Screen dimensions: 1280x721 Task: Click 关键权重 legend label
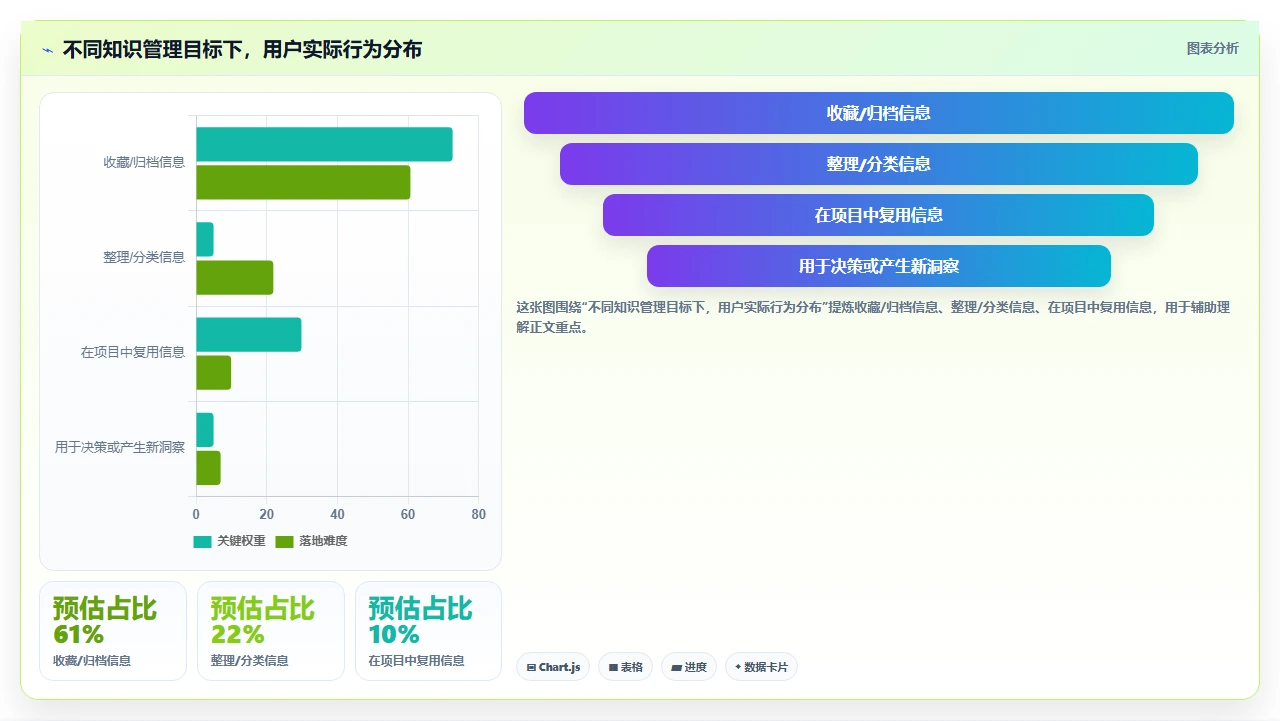(x=241, y=541)
